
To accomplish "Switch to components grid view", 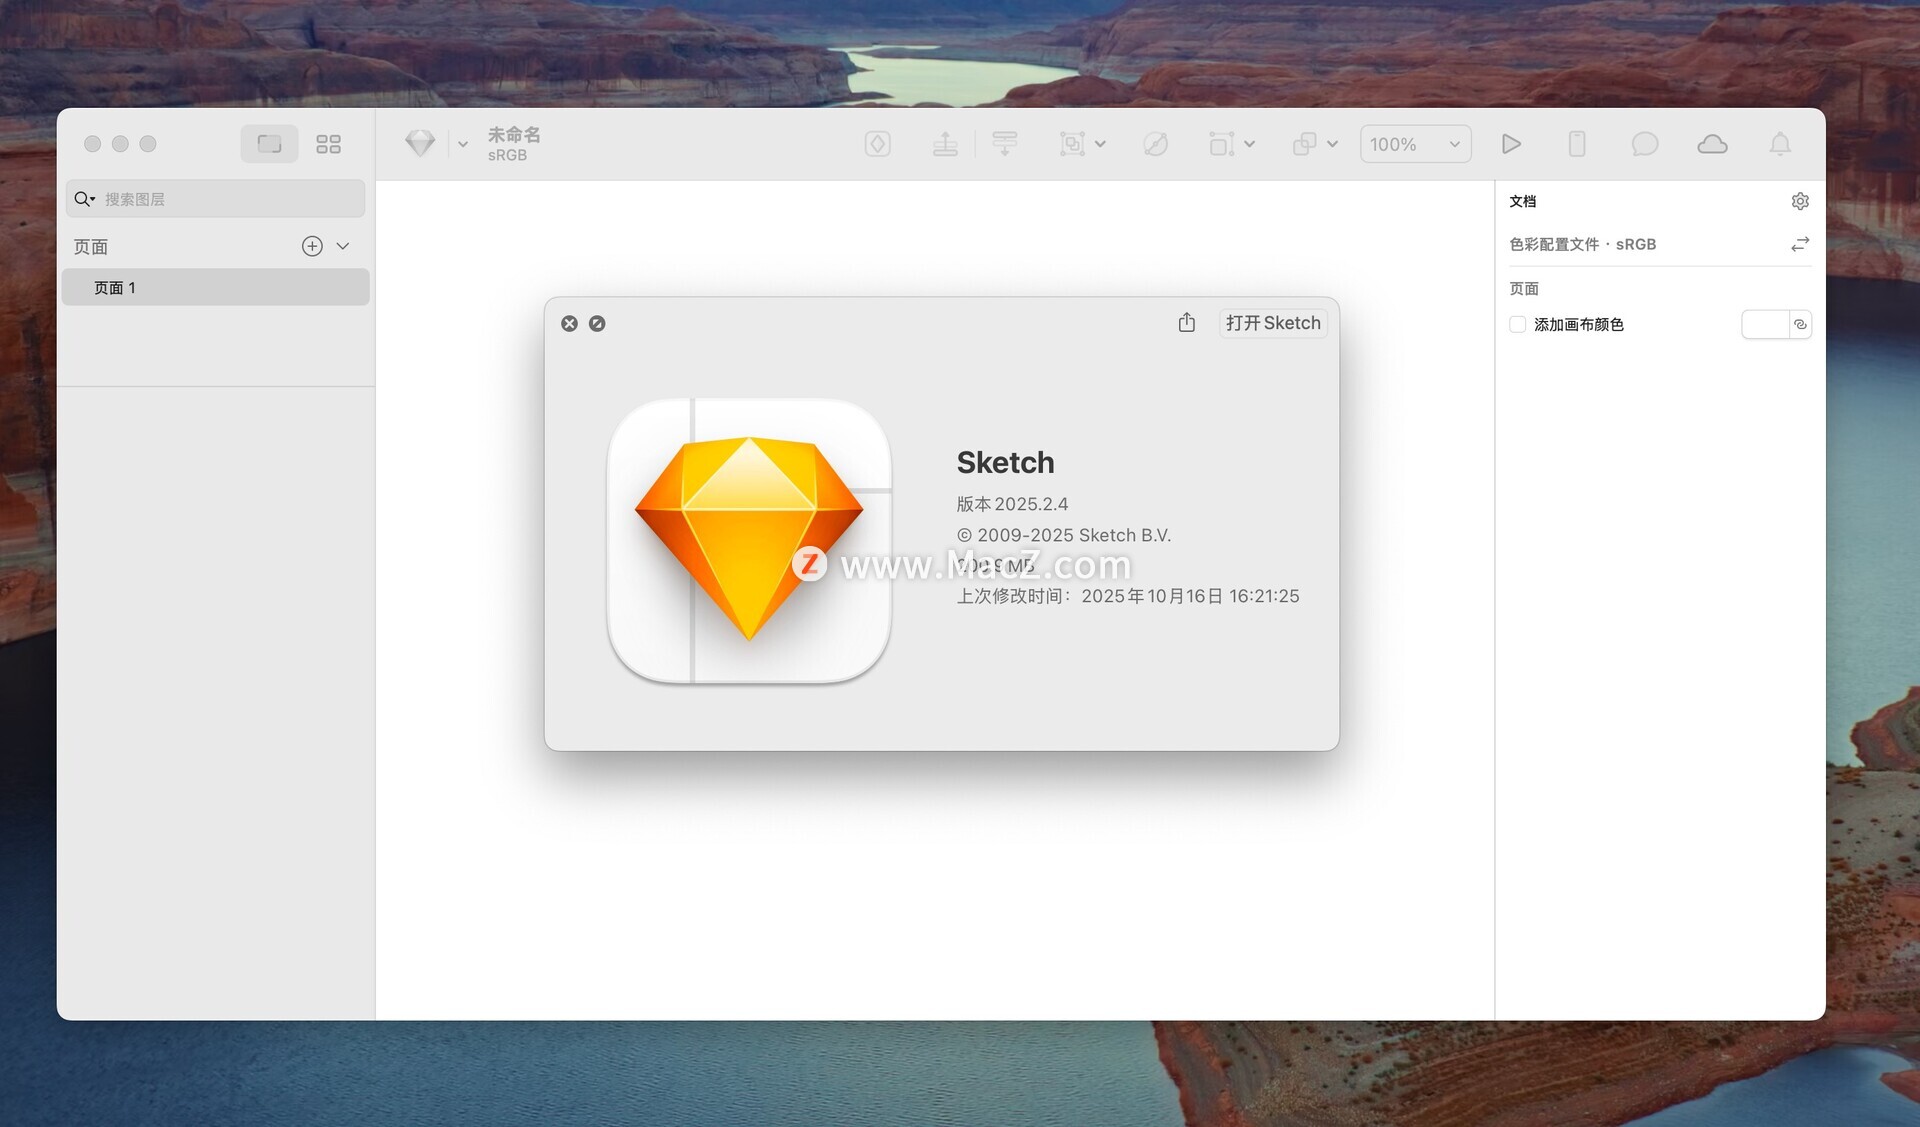I will pyautogui.click(x=328, y=144).
